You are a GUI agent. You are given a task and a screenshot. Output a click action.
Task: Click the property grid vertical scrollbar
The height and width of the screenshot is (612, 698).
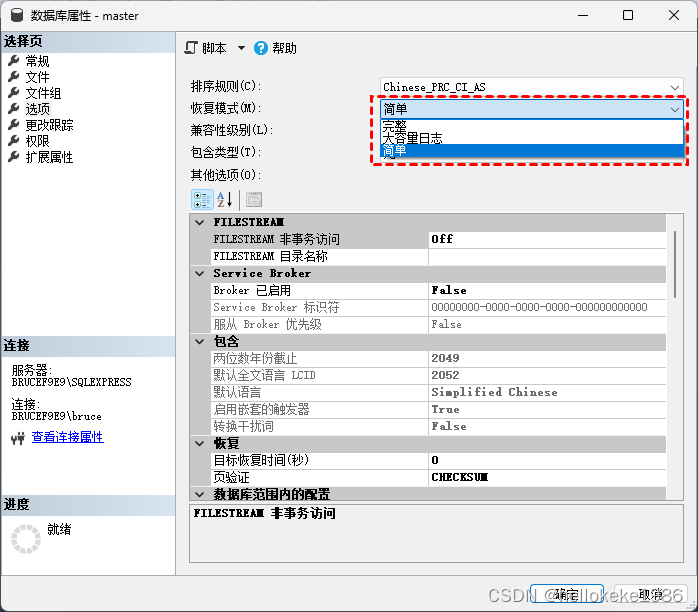coord(675,264)
